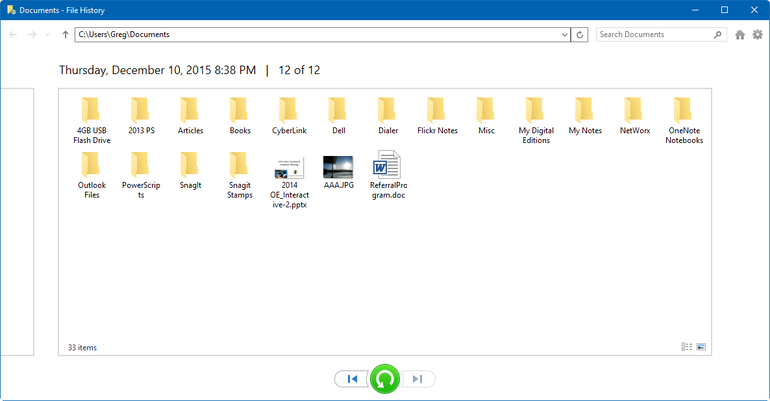Image resolution: width=770 pixels, height=401 pixels.
Task: Refresh the Documents folder view
Action: click(x=579, y=35)
